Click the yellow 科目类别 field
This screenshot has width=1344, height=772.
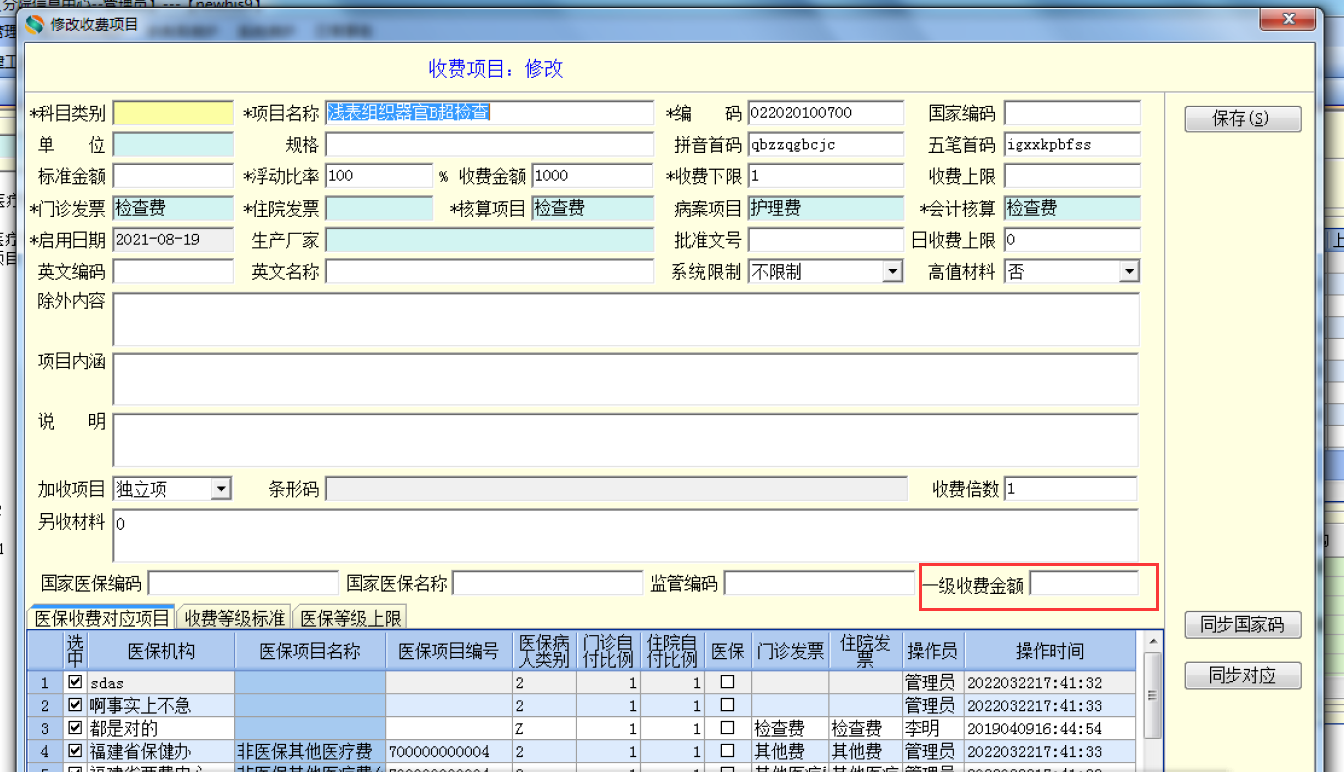[x=173, y=113]
